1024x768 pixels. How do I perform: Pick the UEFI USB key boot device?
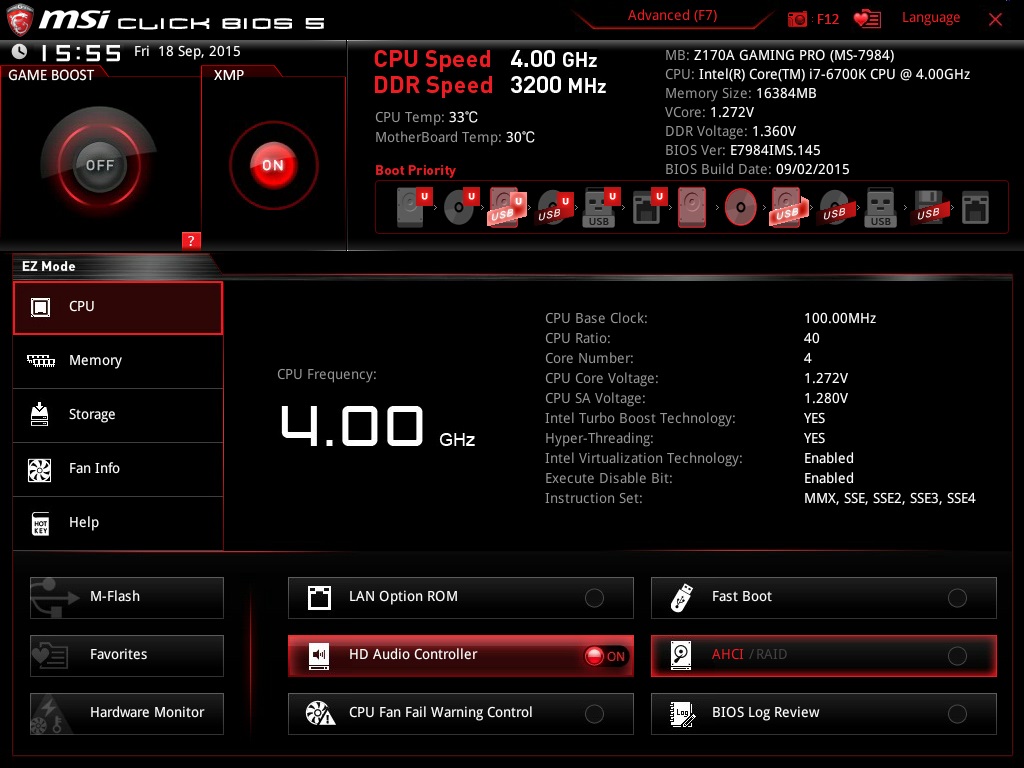tap(600, 207)
